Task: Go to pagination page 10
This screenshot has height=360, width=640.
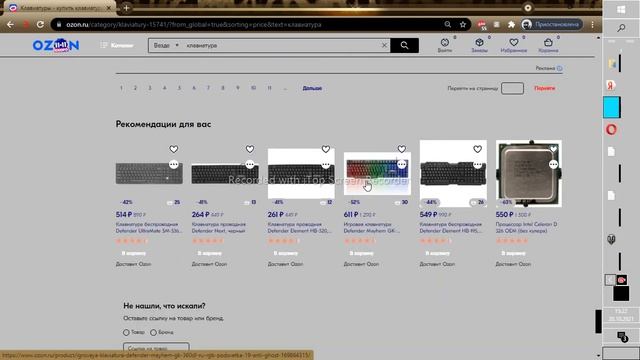Action: [x=253, y=88]
